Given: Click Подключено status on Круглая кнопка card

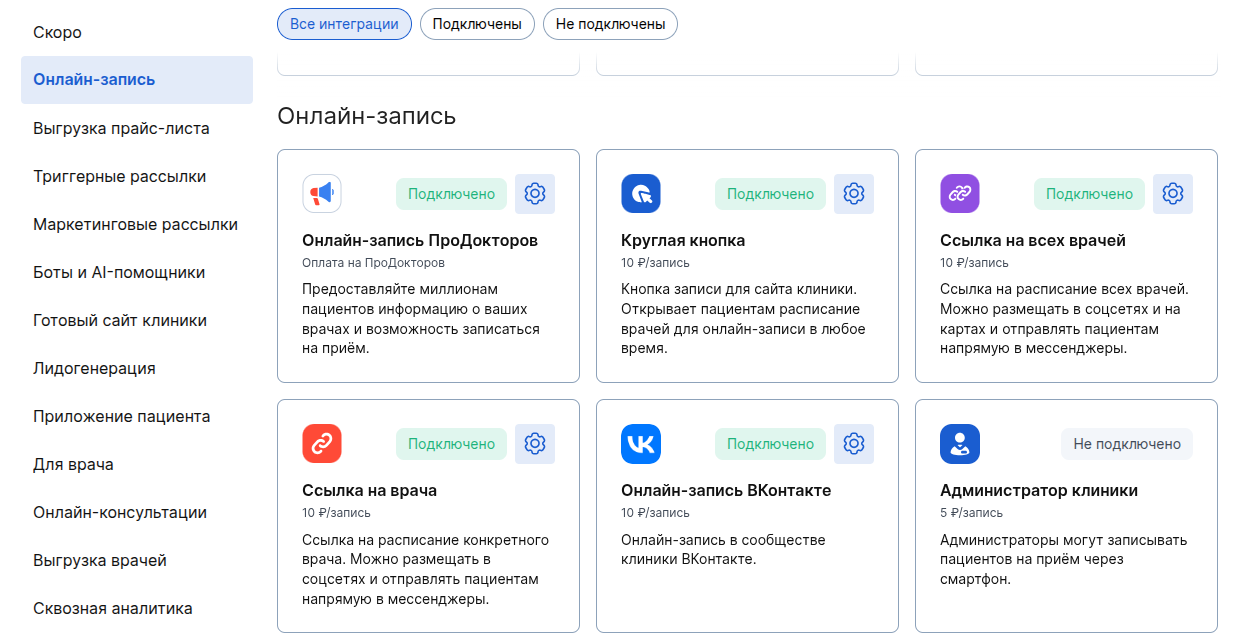Looking at the screenshot, I should pyautogui.click(x=770, y=194).
